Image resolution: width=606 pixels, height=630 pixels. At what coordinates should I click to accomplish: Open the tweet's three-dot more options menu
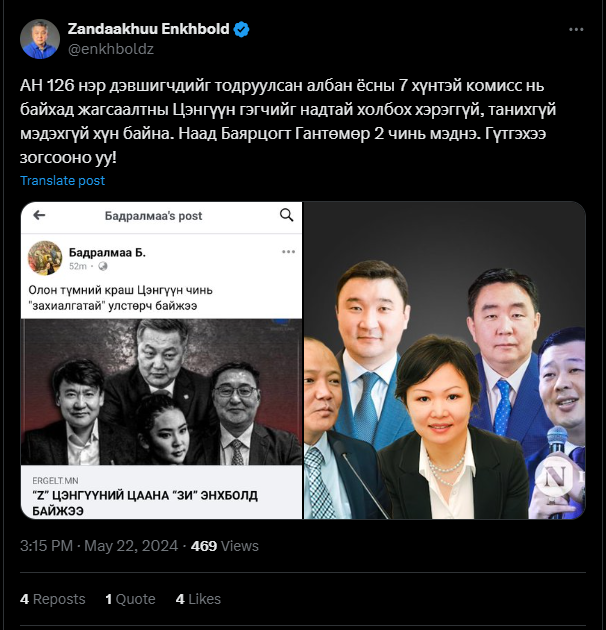pos(576,29)
